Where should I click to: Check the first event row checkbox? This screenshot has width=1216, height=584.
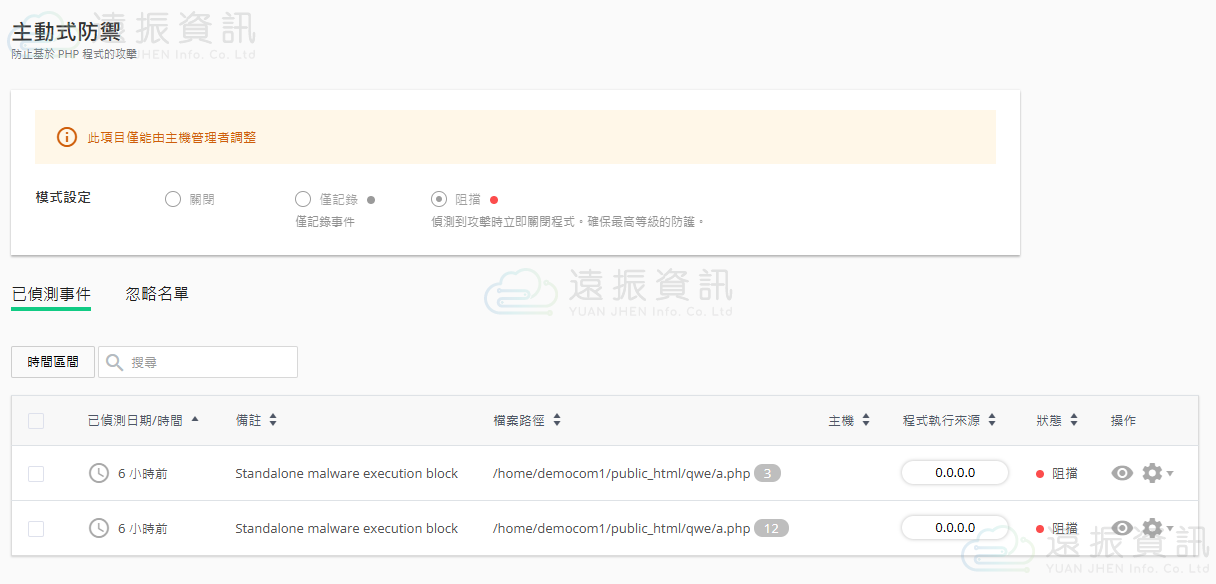[36, 474]
